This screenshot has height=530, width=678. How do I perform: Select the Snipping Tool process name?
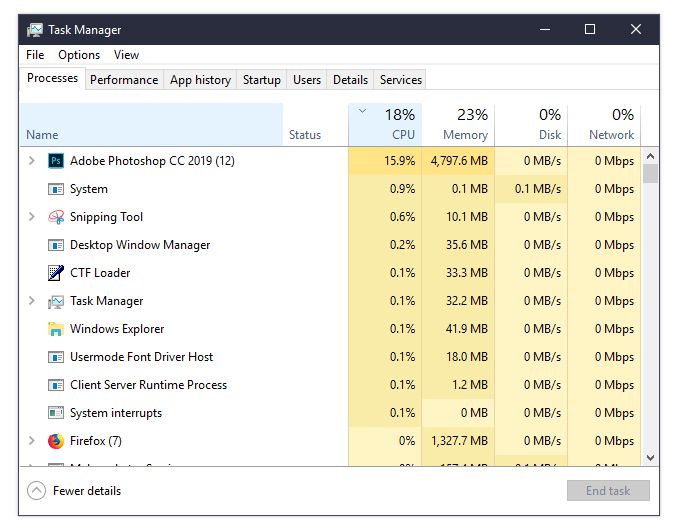coord(106,217)
